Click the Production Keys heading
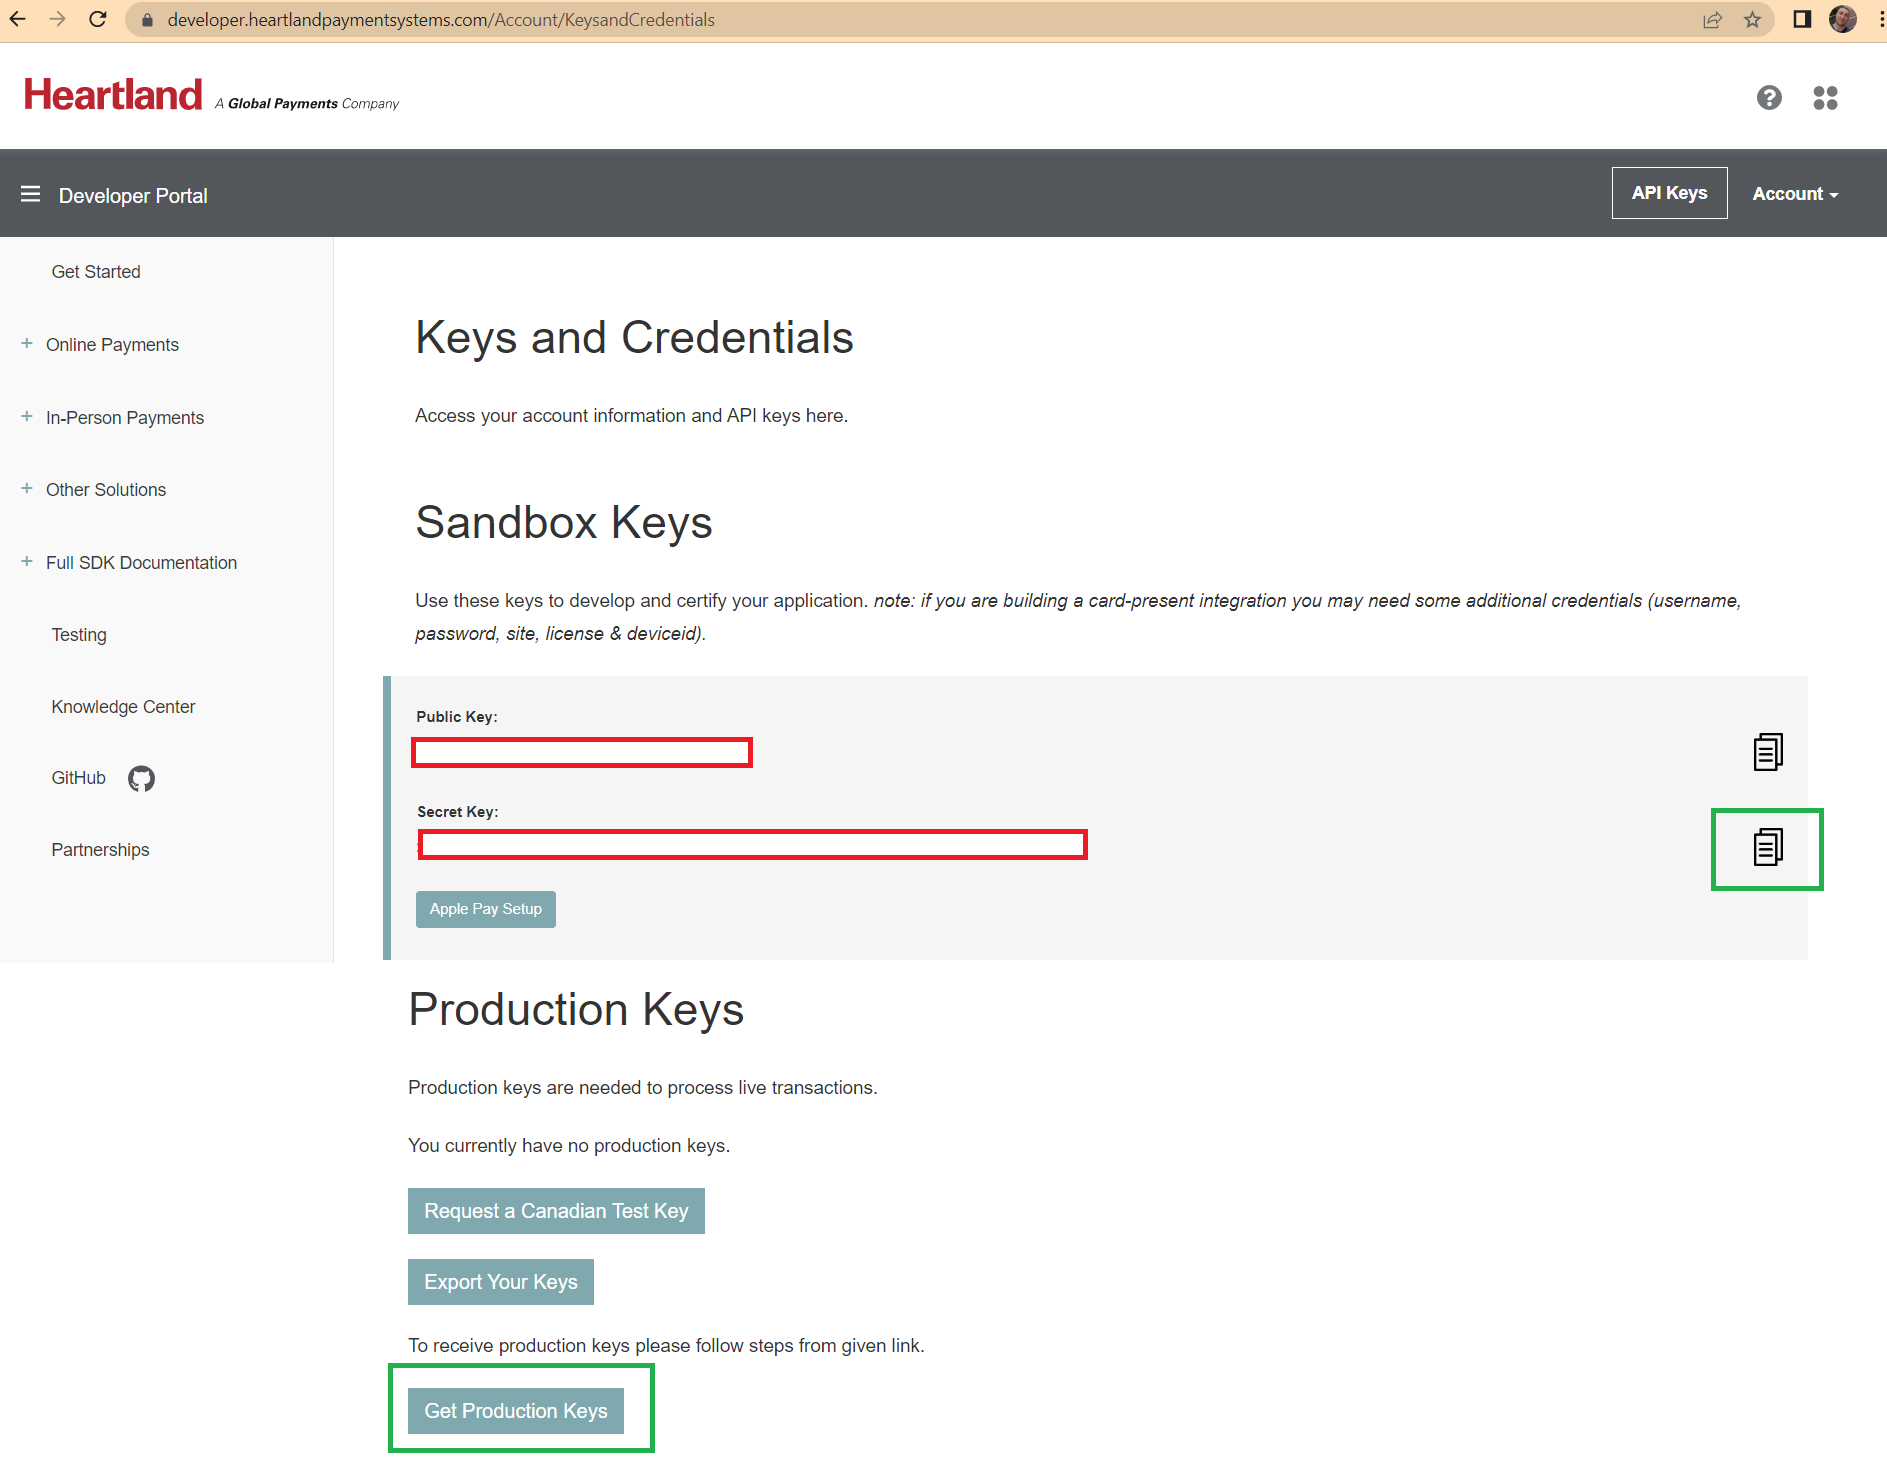The height and width of the screenshot is (1475, 1887). [x=576, y=1009]
